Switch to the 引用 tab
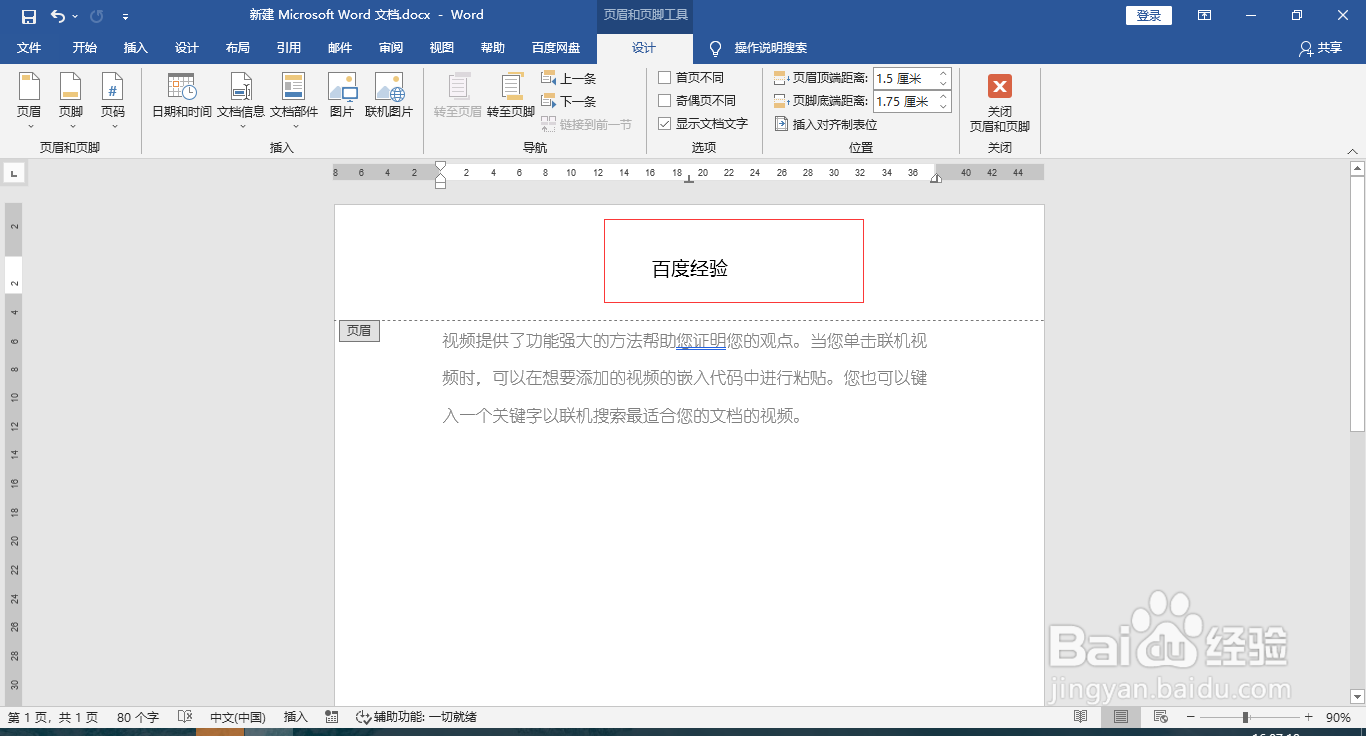The height and width of the screenshot is (736, 1366). (x=289, y=48)
